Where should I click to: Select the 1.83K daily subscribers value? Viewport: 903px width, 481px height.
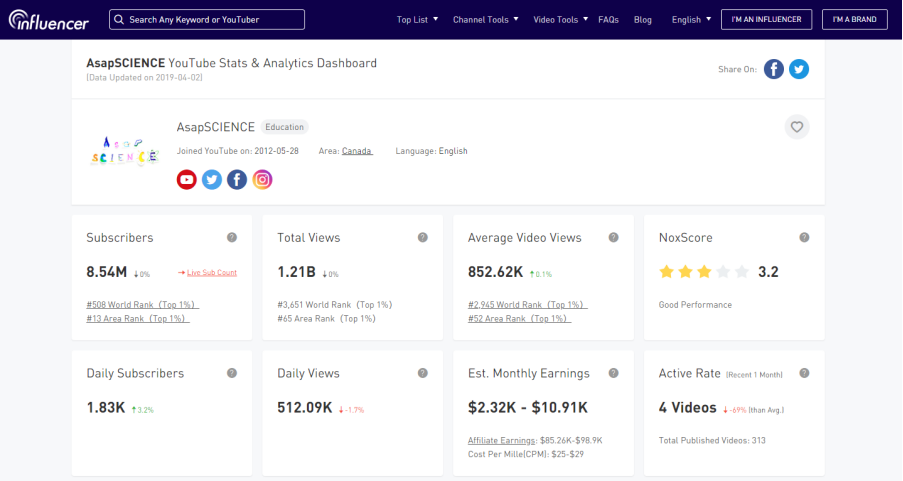click(105, 408)
